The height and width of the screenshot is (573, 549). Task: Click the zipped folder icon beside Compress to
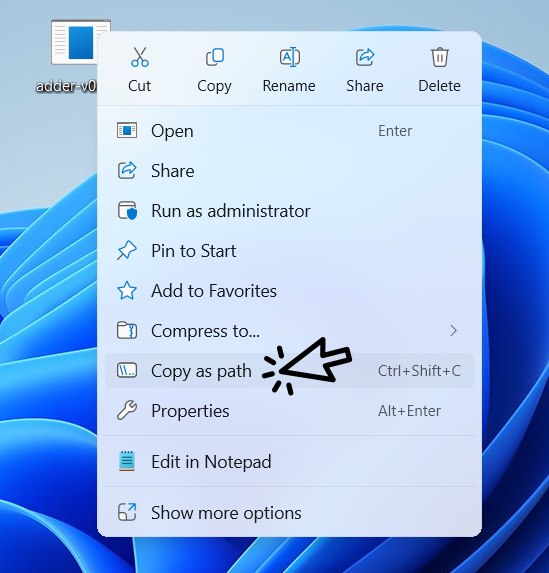[126, 330]
